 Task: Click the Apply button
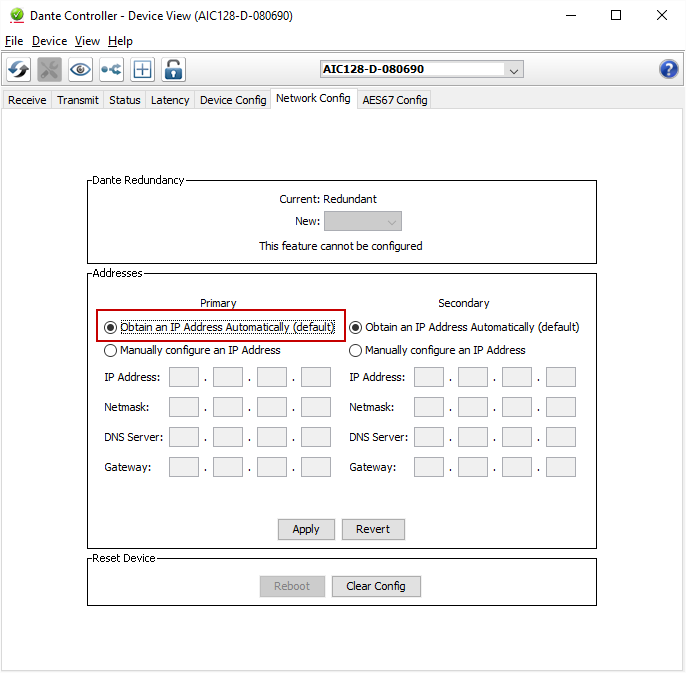coord(306,529)
